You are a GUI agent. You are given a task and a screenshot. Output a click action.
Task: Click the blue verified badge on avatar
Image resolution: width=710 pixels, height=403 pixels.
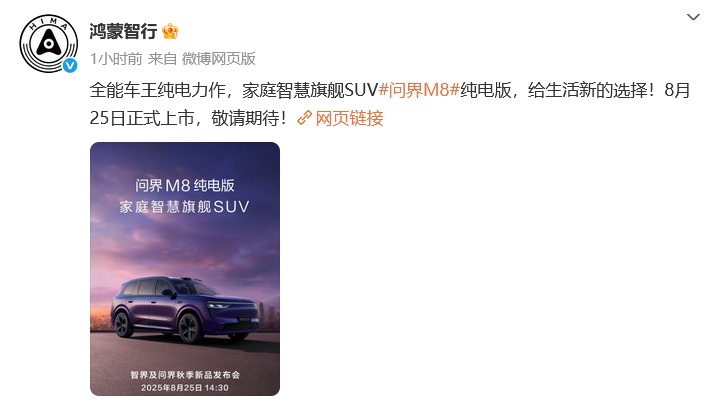pyautogui.click(x=70, y=66)
